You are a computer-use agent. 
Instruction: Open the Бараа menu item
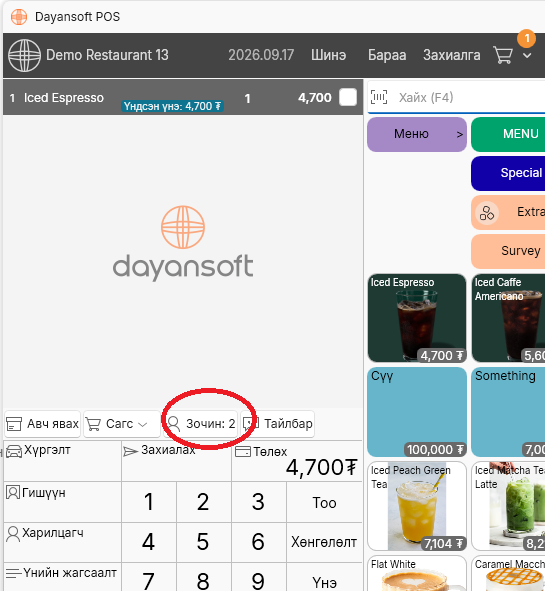click(x=387, y=55)
